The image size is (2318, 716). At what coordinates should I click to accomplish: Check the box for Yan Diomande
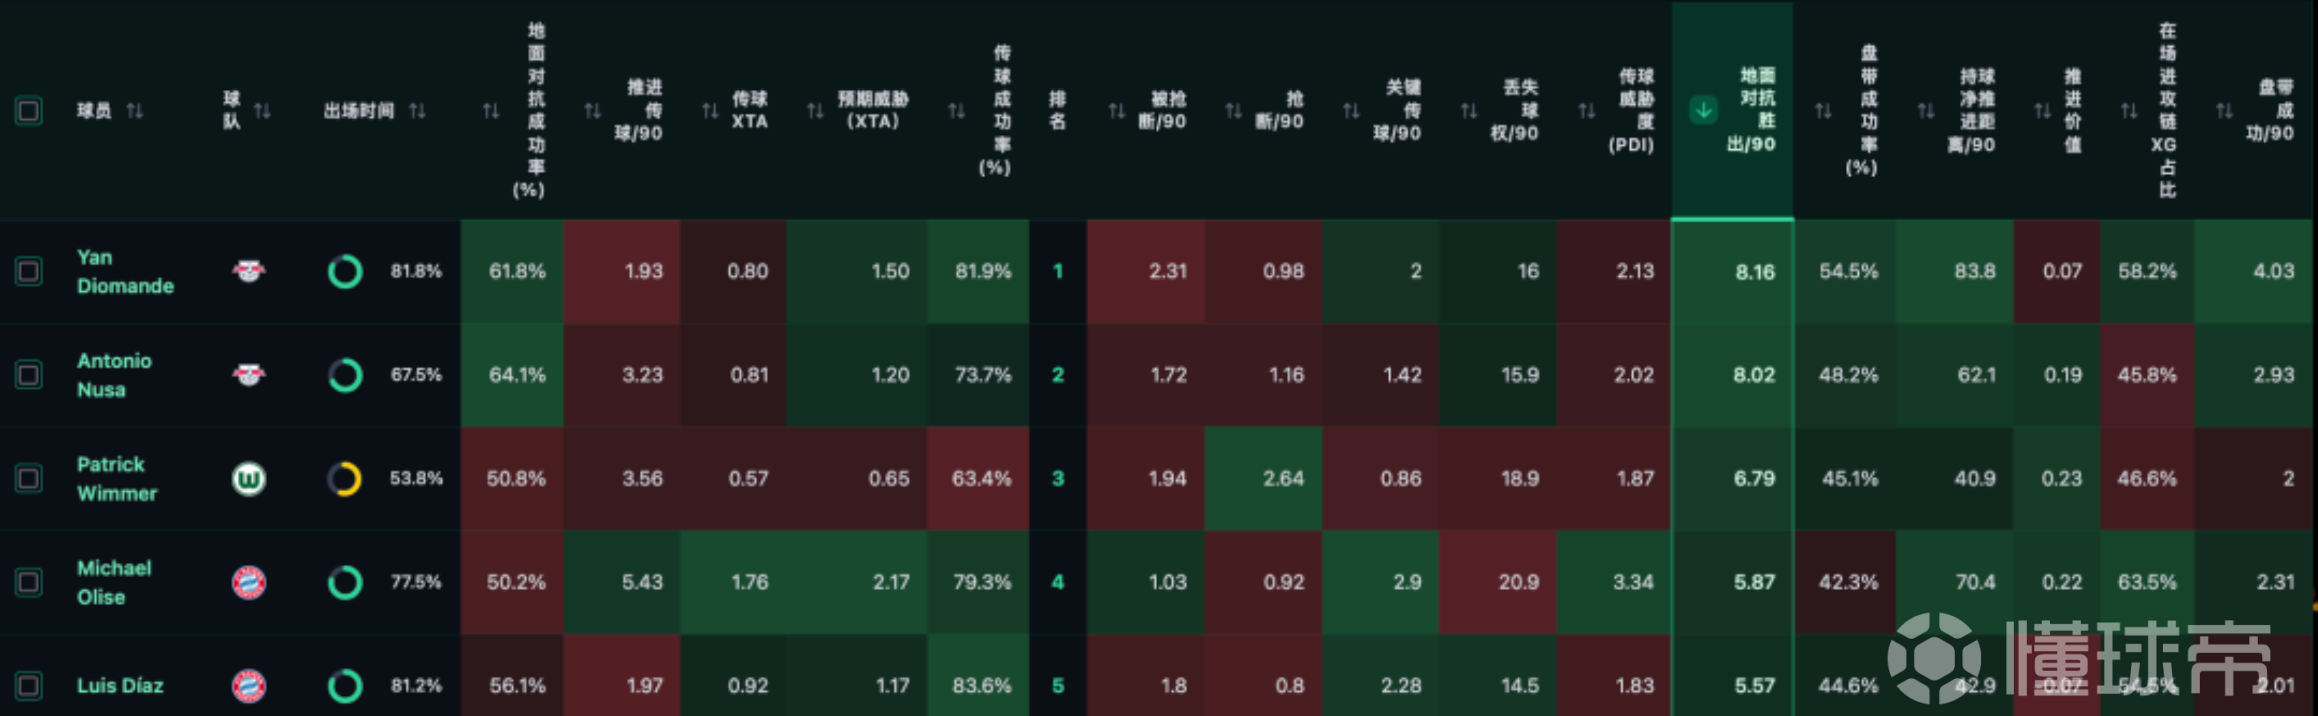click(28, 271)
